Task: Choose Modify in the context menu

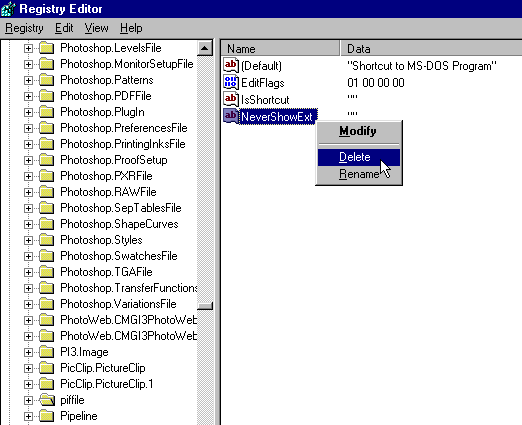Action: click(359, 131)
